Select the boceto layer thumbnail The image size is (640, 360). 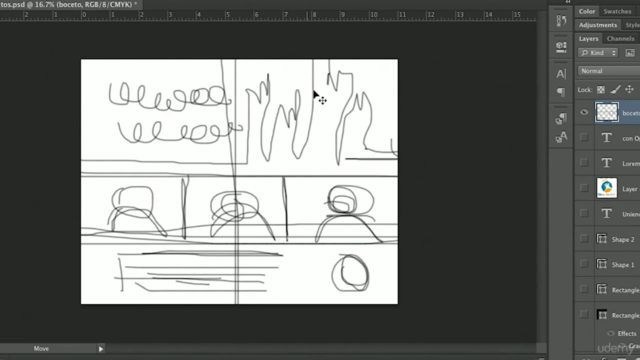607,112
